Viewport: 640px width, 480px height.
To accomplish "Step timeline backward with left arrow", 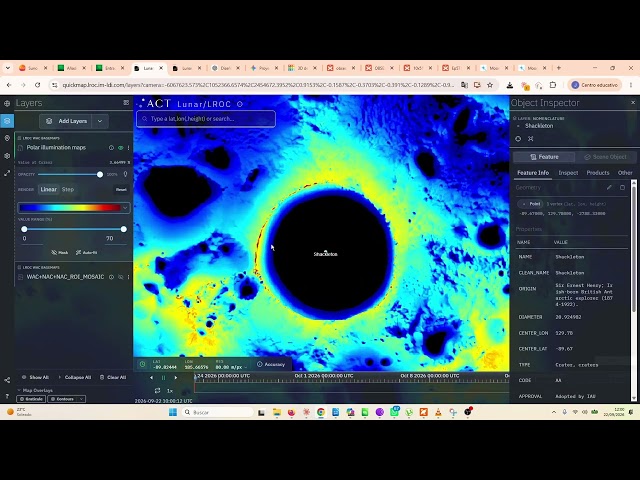I will [x=151, y=378].
